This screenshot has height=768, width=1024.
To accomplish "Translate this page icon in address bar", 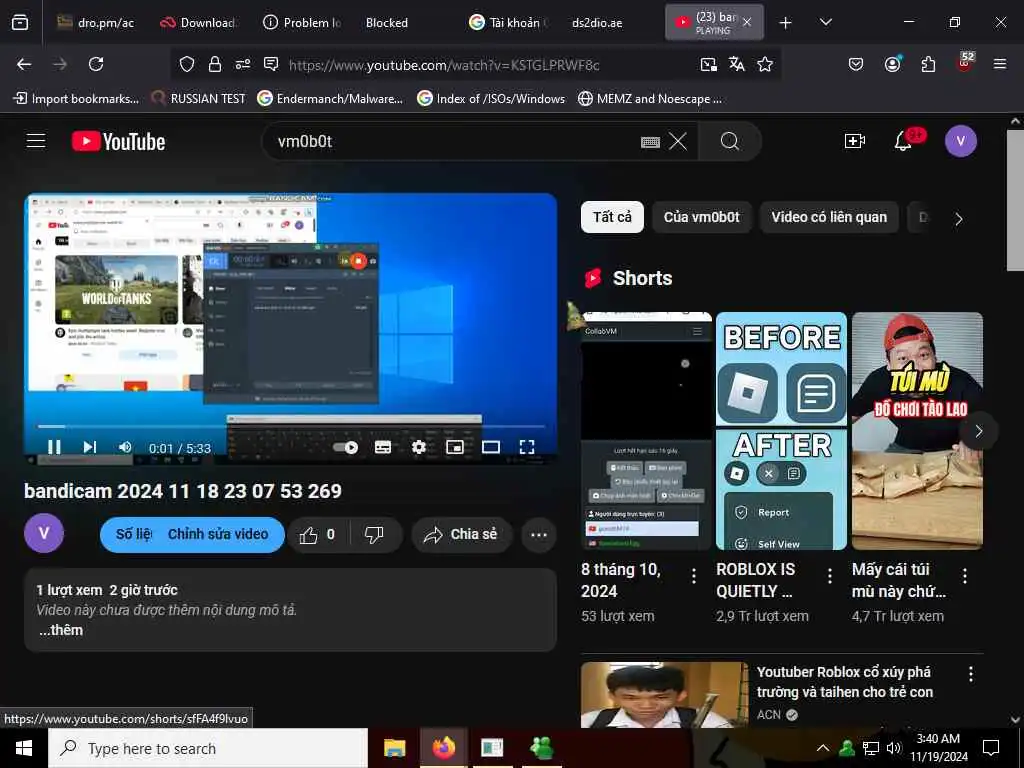I will point(737,64).
